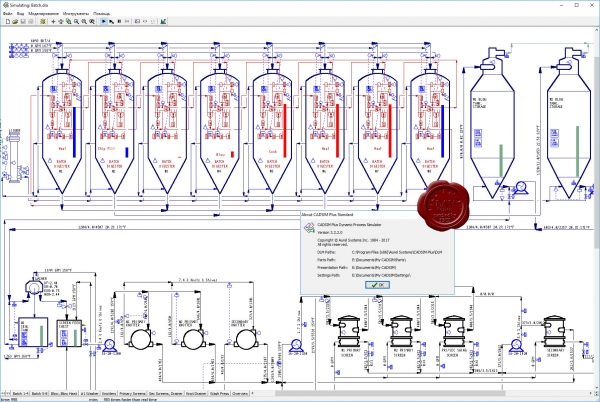Click the Secondary Screen vessel
600x402 pixels.
click(554, 332)
